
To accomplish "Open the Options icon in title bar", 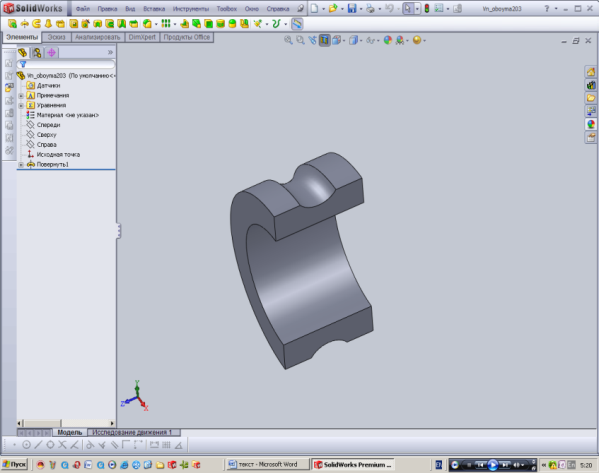I will [x=439, y=8].
